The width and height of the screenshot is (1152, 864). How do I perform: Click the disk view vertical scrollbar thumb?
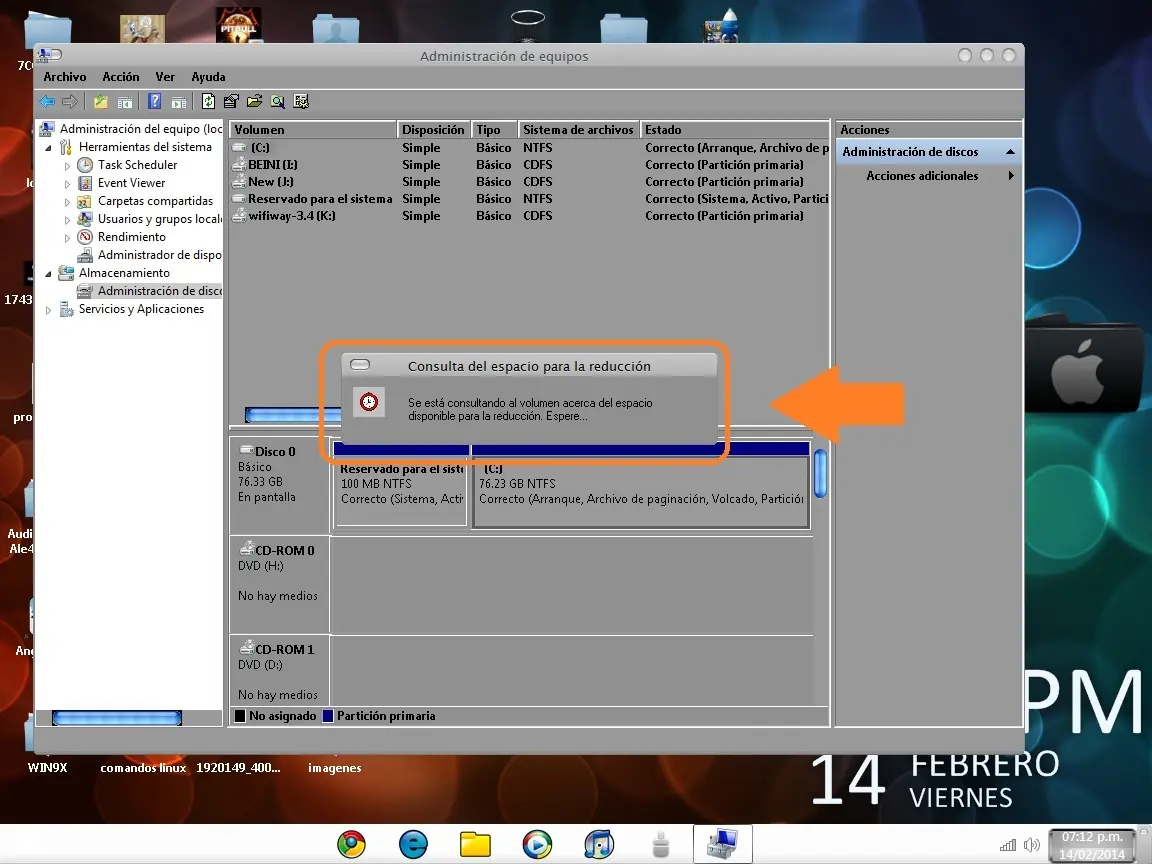[821, 473]
